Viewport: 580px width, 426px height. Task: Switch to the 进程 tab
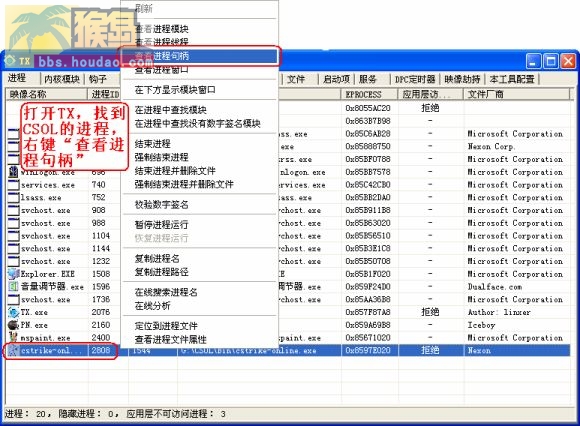[17, 78]
